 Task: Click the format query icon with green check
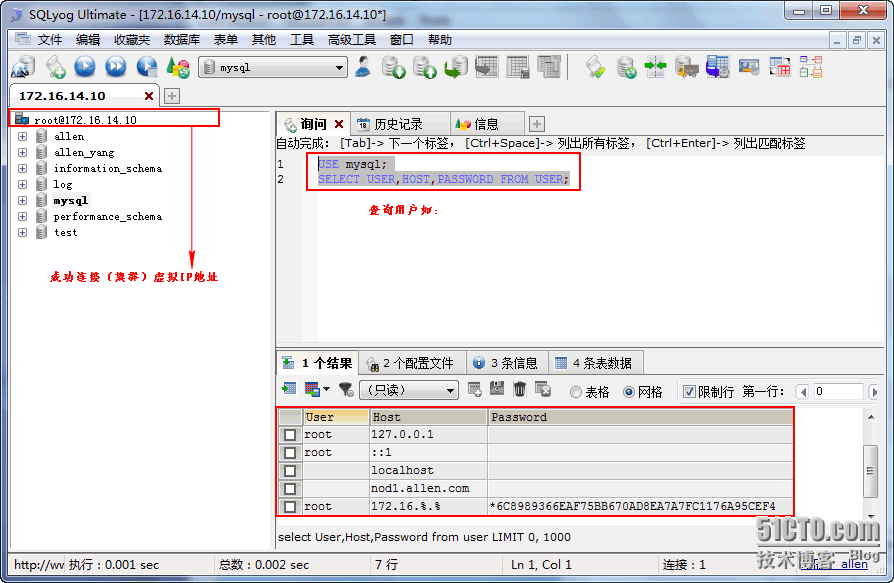click(595, 67)
